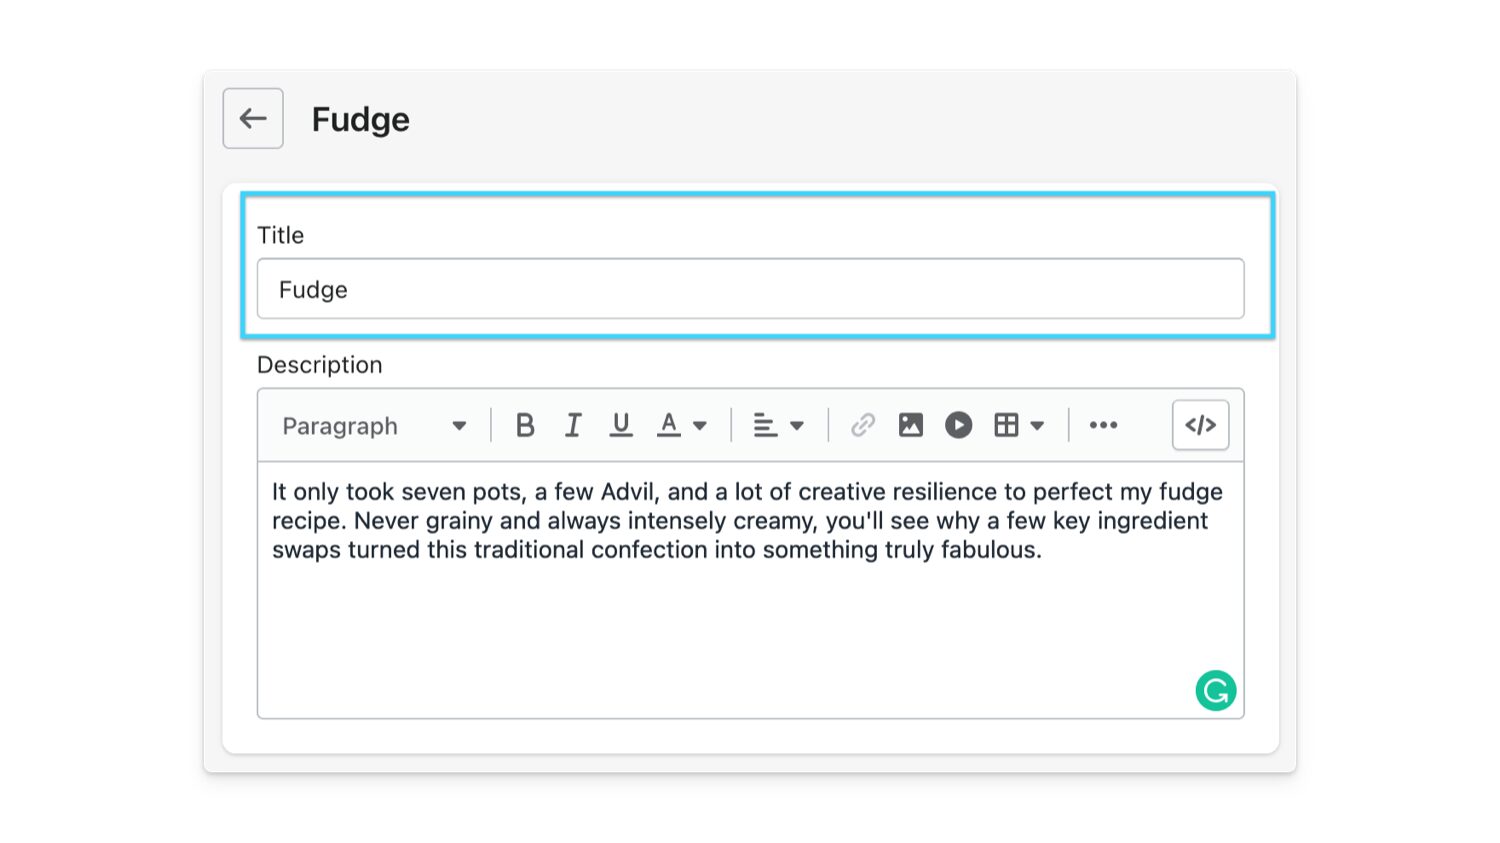Image resolution: width=1500 pixels, height=843 pixels.
Task: Click the Fudge page heading
Action: 361,120
